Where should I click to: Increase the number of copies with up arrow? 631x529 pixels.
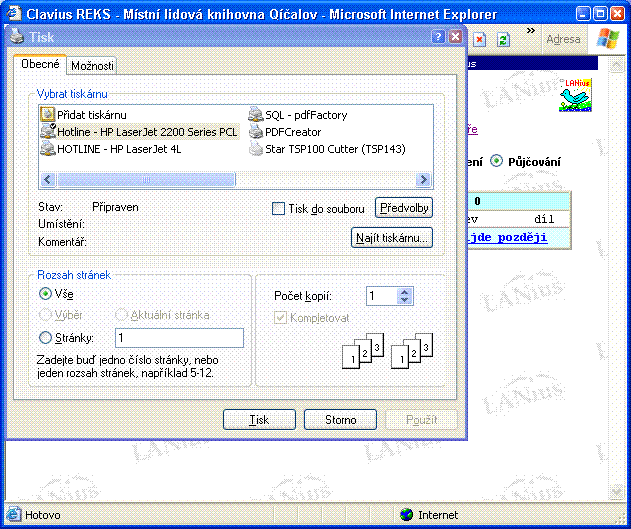click(x=404, y=292)
